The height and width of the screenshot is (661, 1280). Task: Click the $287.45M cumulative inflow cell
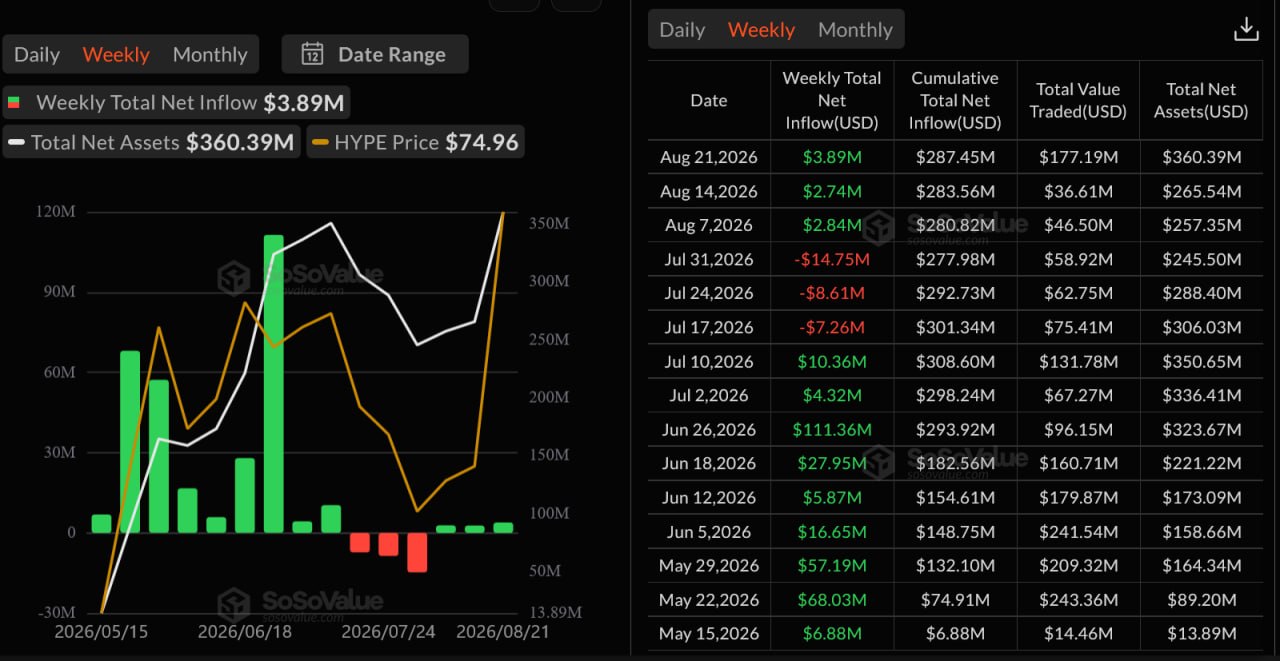pos(955,157)
